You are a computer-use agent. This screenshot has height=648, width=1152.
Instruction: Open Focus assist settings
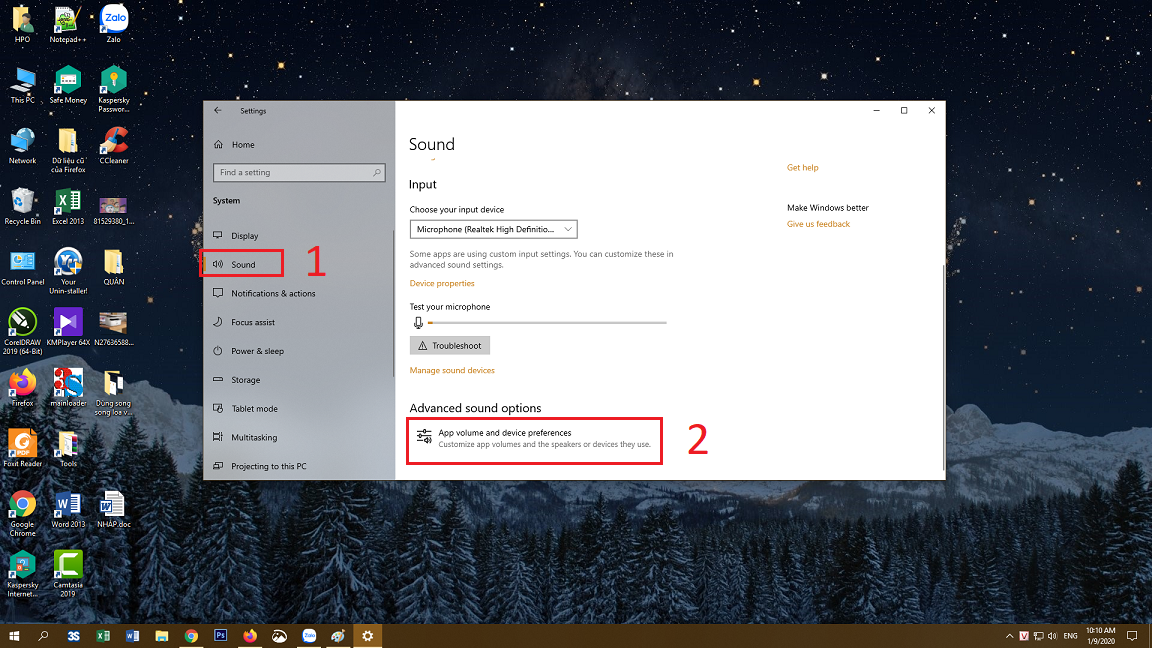pos(252,323)
